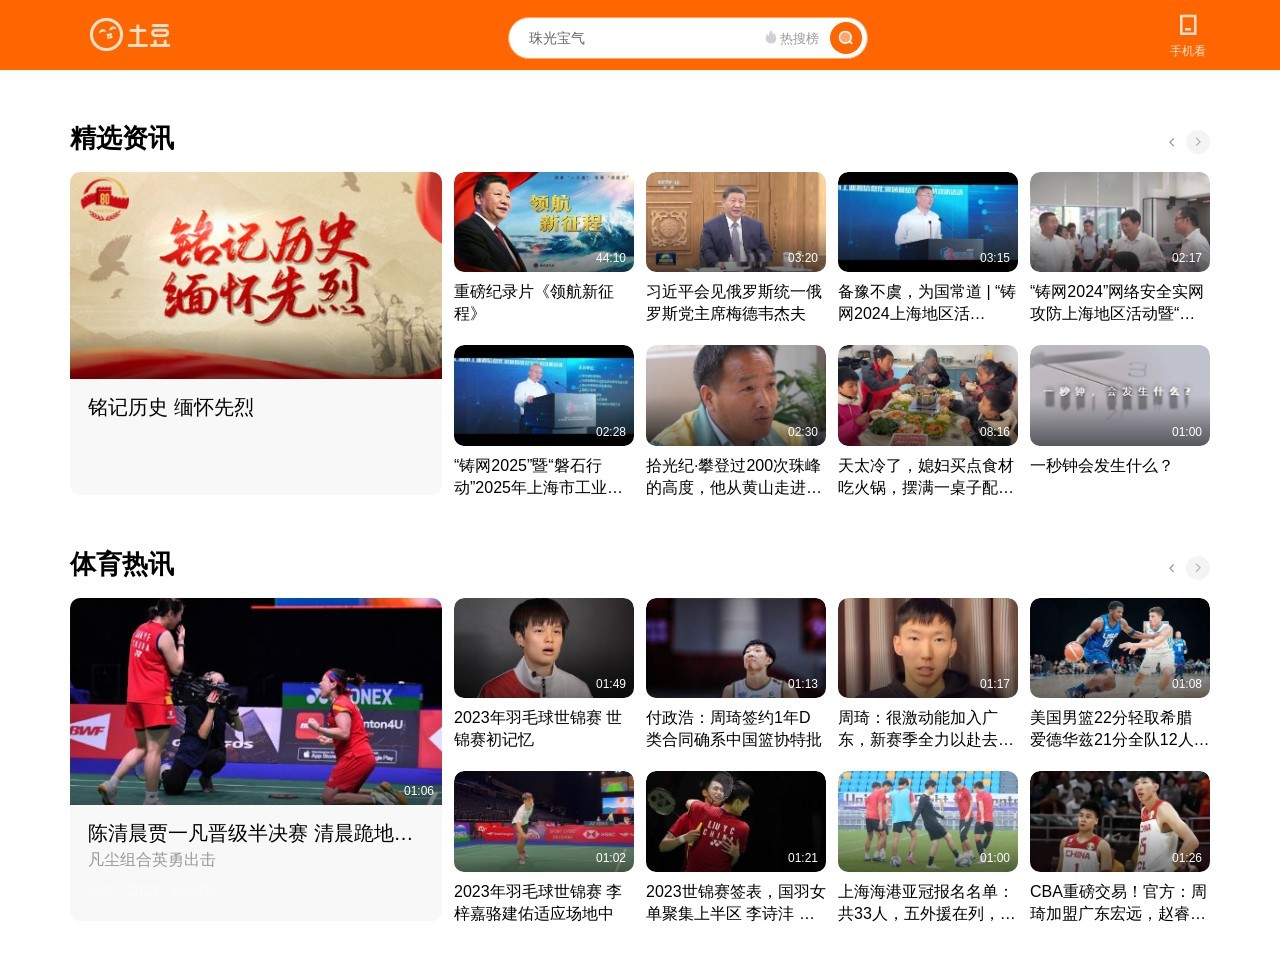
Task: Click the play duration badge showing 44:10
Action: [612, 257]
